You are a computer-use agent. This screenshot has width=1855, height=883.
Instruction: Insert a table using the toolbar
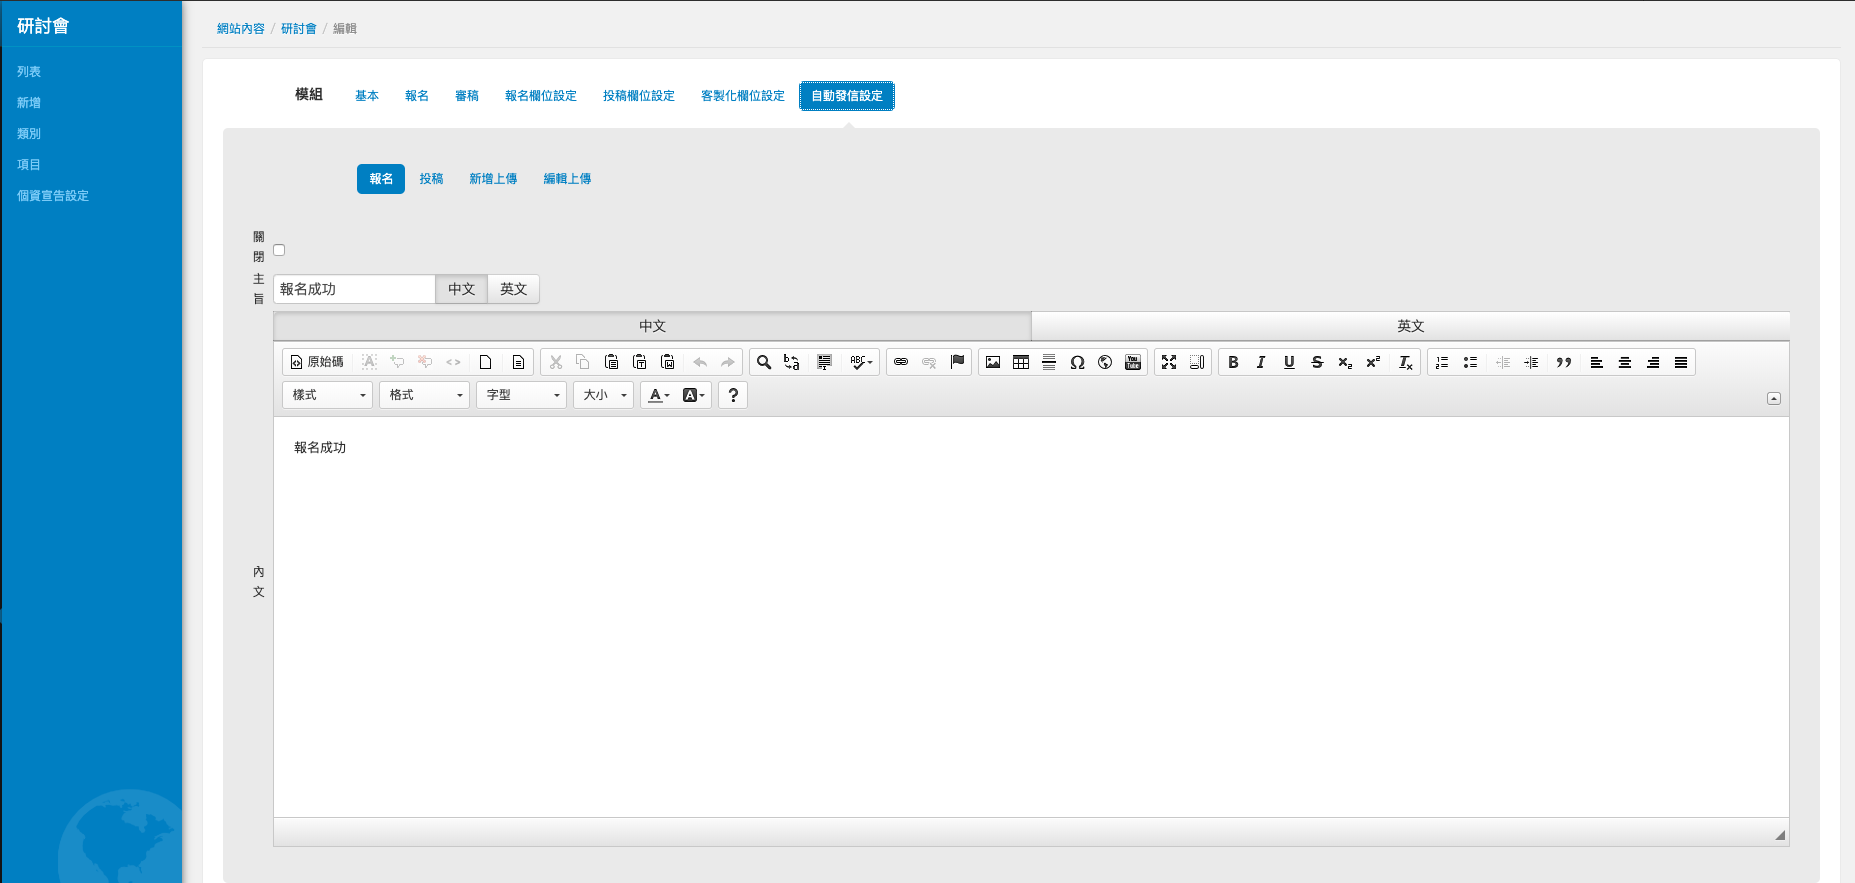click(1021, 362)
